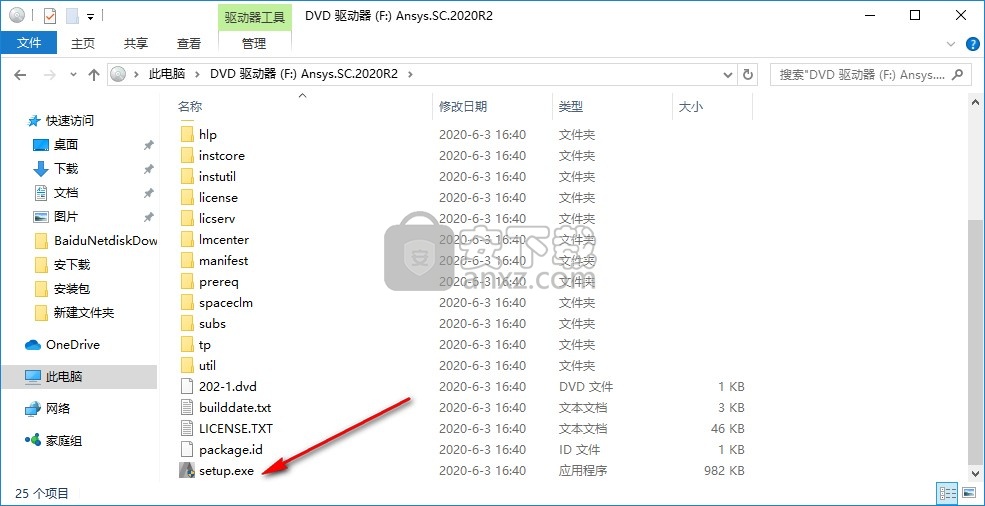
Task: Open Downloads (下载) in quick access
Action: 65,168
